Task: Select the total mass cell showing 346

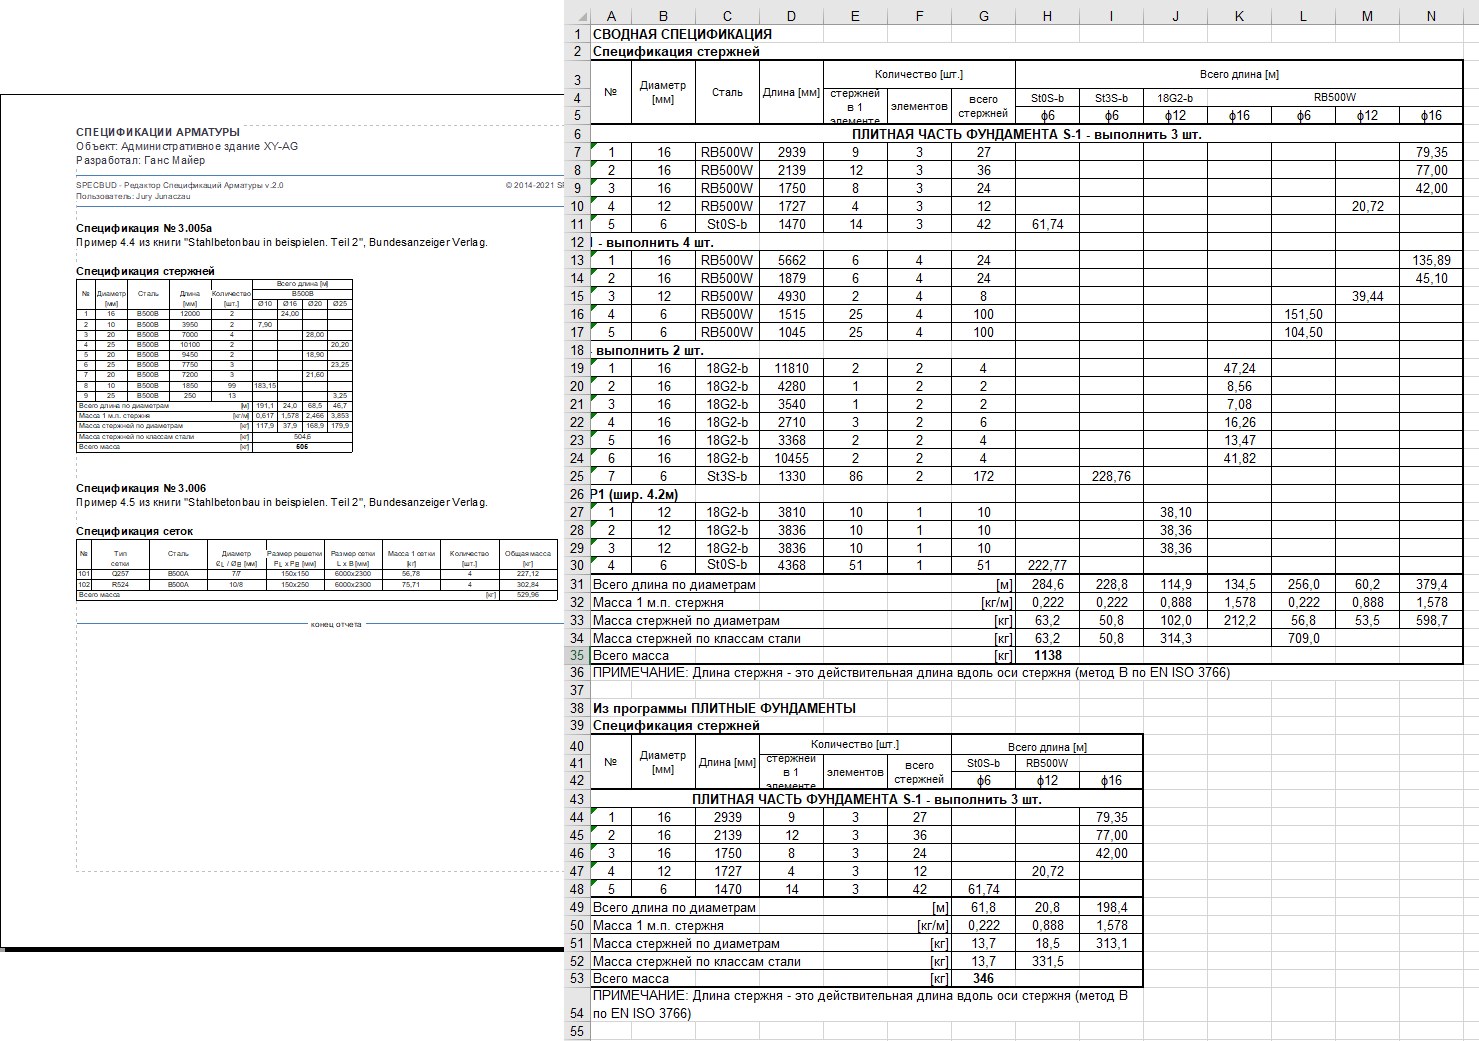Action: click(x=983, y=979)
